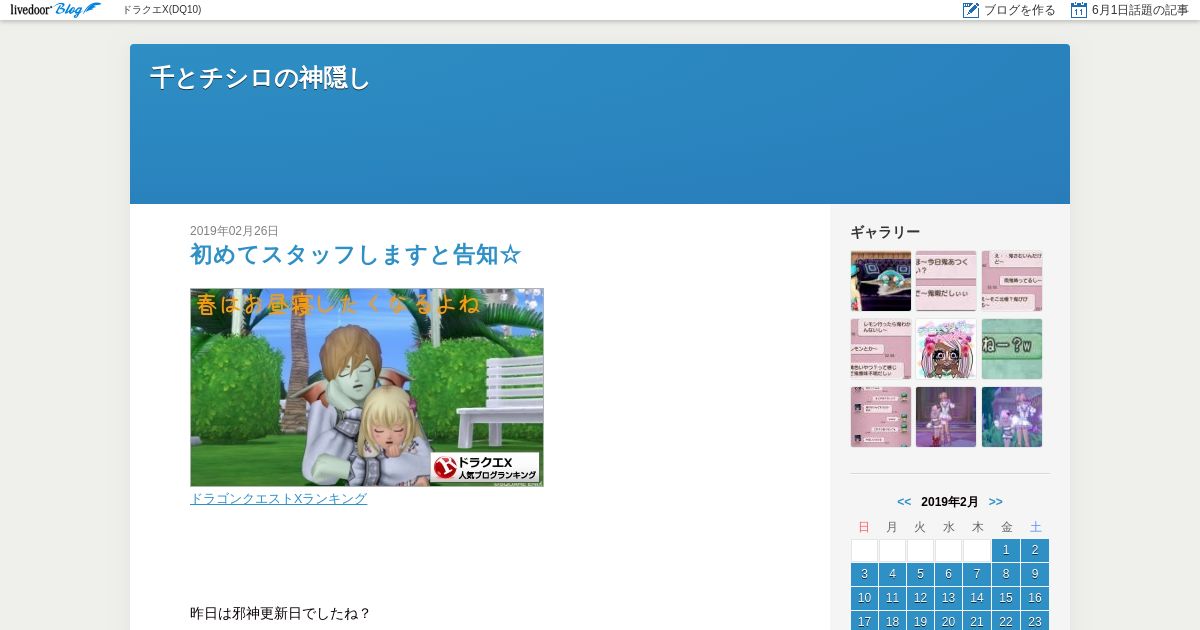Select calendar date 11
Image resolution: width=1200 pixels, height=630 pixels.
coord(892,598)
